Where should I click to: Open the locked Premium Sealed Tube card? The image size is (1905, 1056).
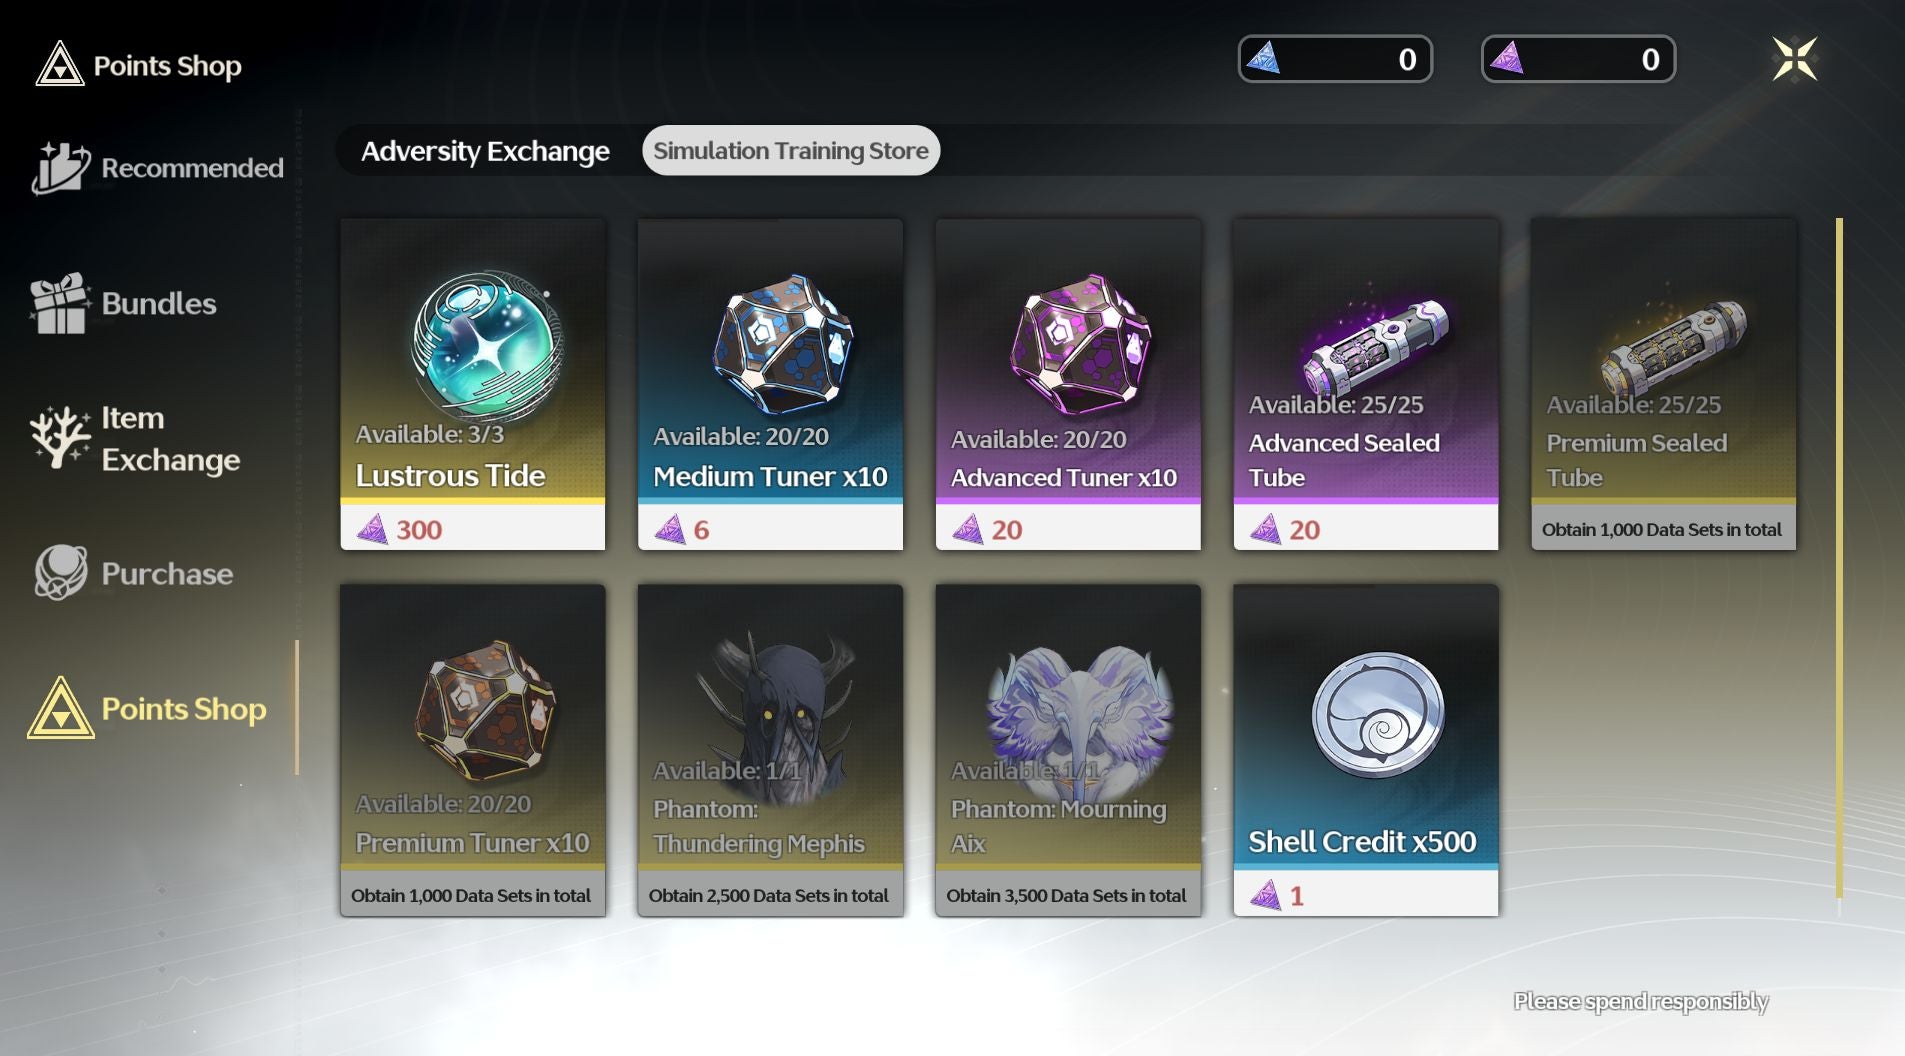(1663, 384)
